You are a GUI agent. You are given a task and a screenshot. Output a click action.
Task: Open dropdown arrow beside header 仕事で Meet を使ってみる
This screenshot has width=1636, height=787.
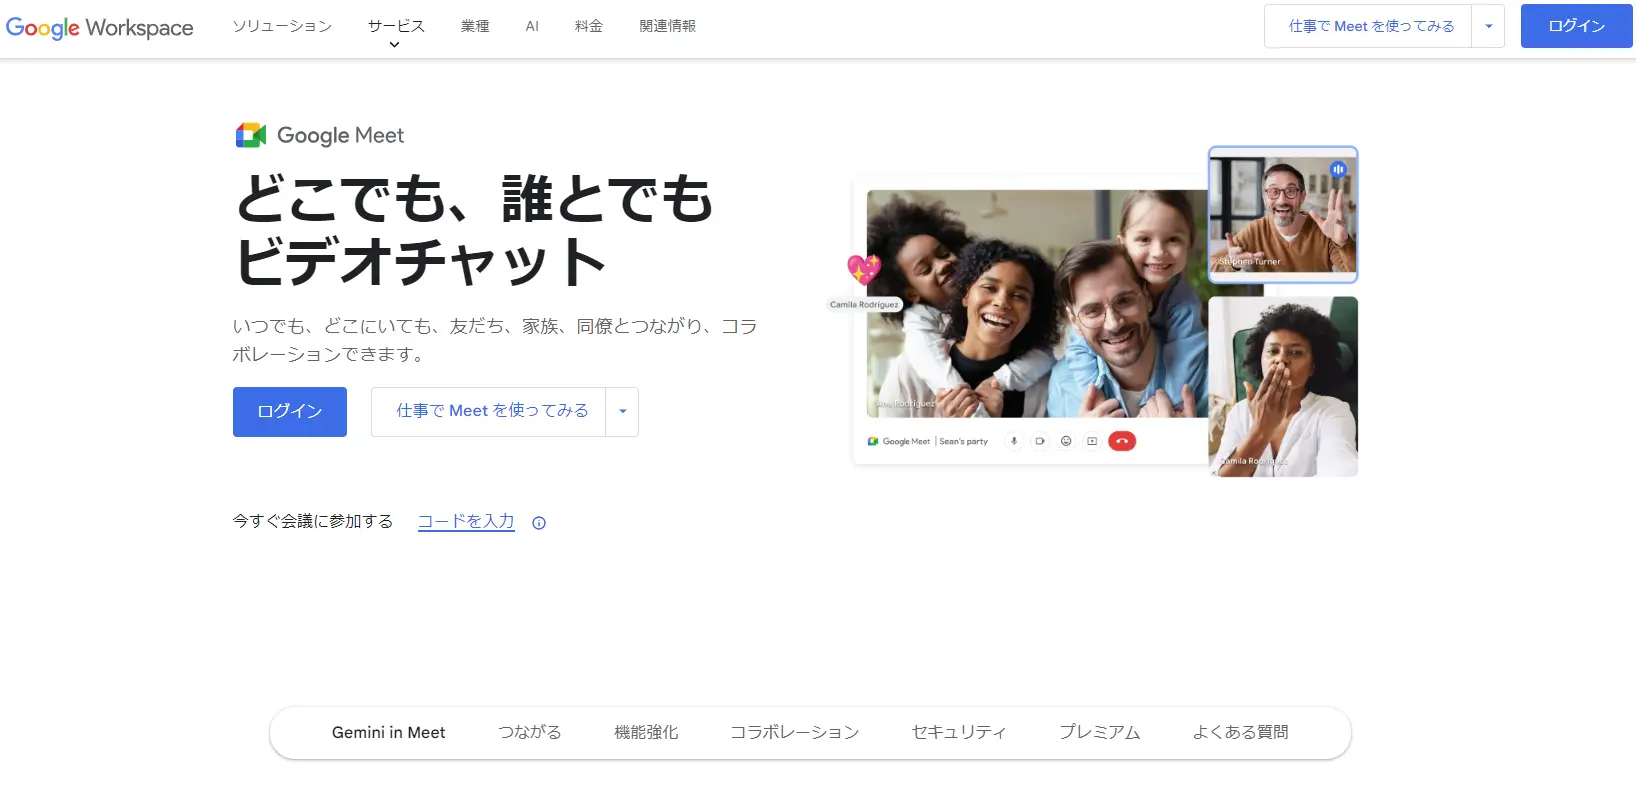(1488, 26)
